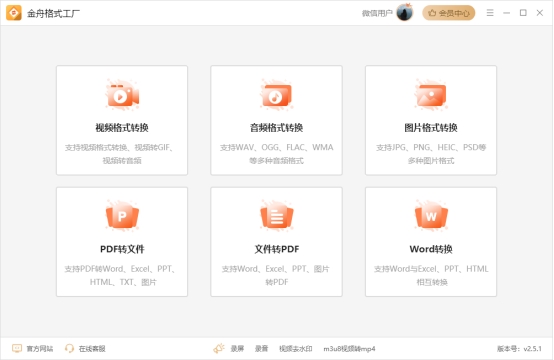Click the official website monitor icon

pos(17,348)
